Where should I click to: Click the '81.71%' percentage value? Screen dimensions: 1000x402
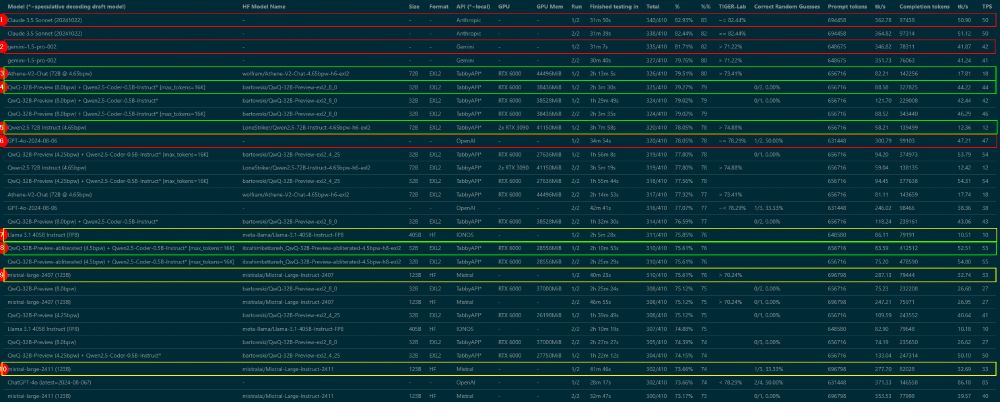pyautogui.click(x=684, y=47)
